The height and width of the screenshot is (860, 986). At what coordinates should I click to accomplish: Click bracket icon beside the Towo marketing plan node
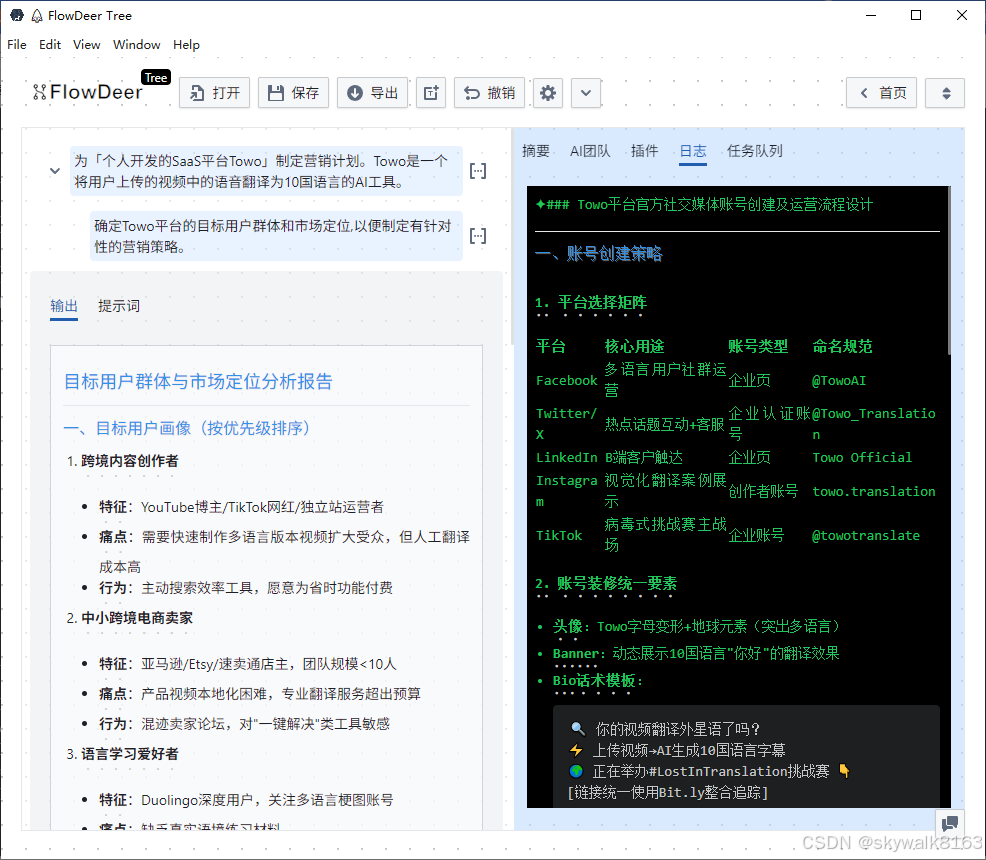(x=478, y=171)
